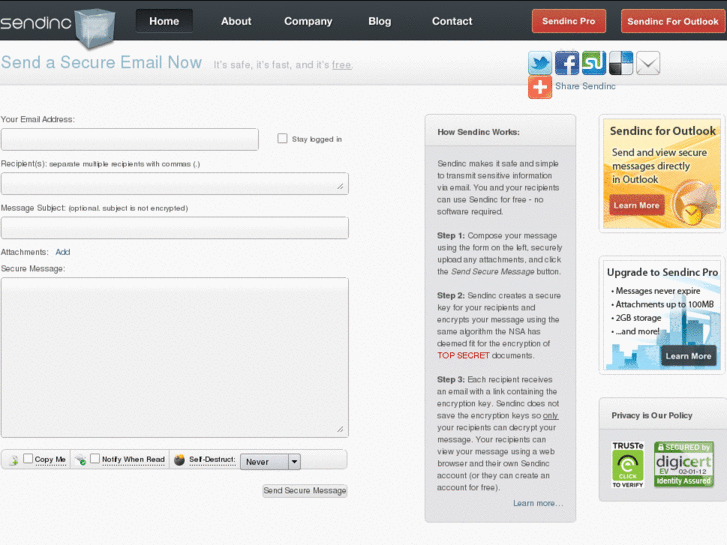This screenshot has width=727, height=545.
Task: Share Sendinc by email envelope icon
Action: tap(648, 63)
